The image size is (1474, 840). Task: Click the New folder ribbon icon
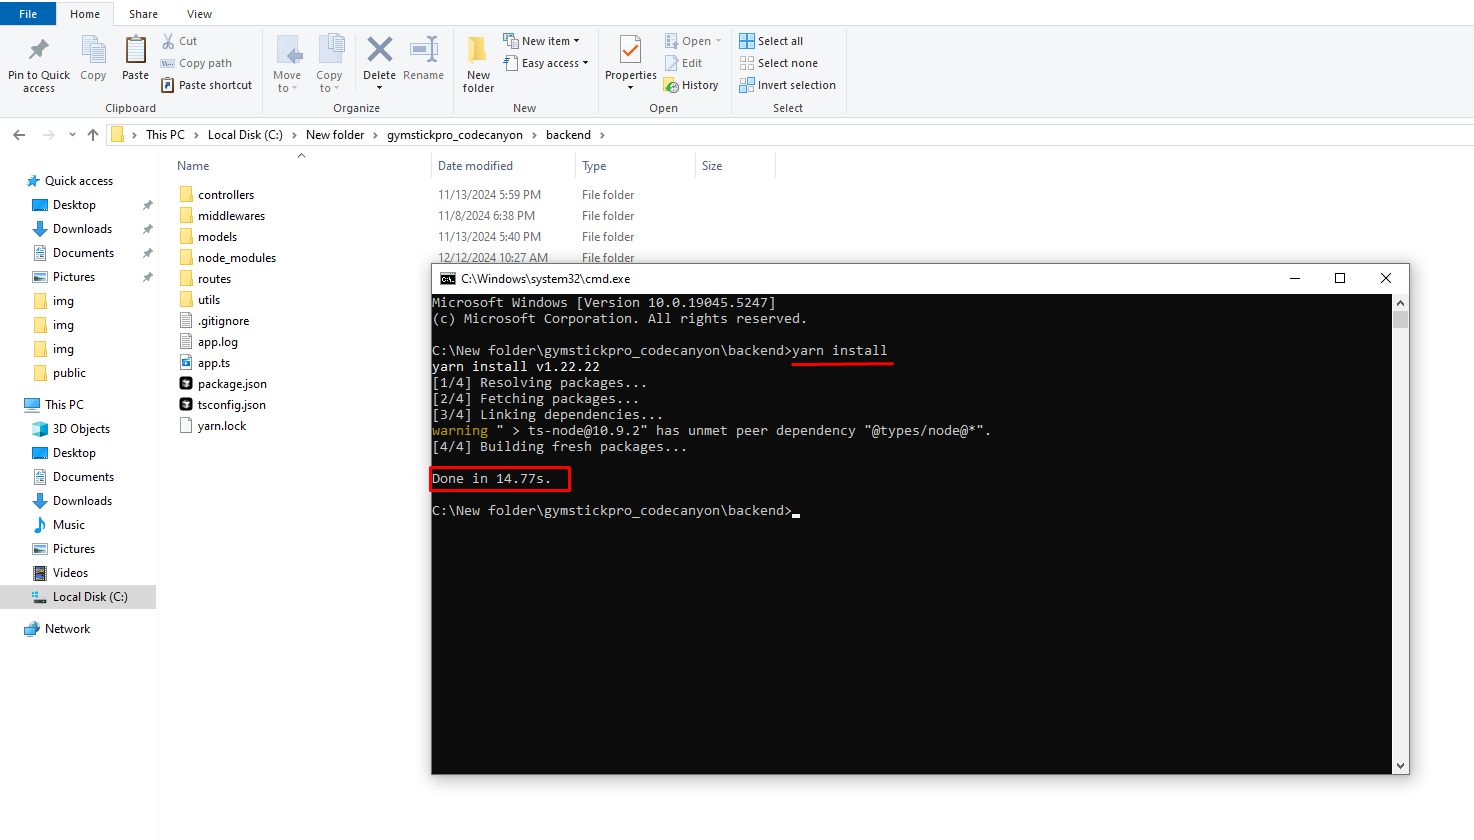pos(478,50)
